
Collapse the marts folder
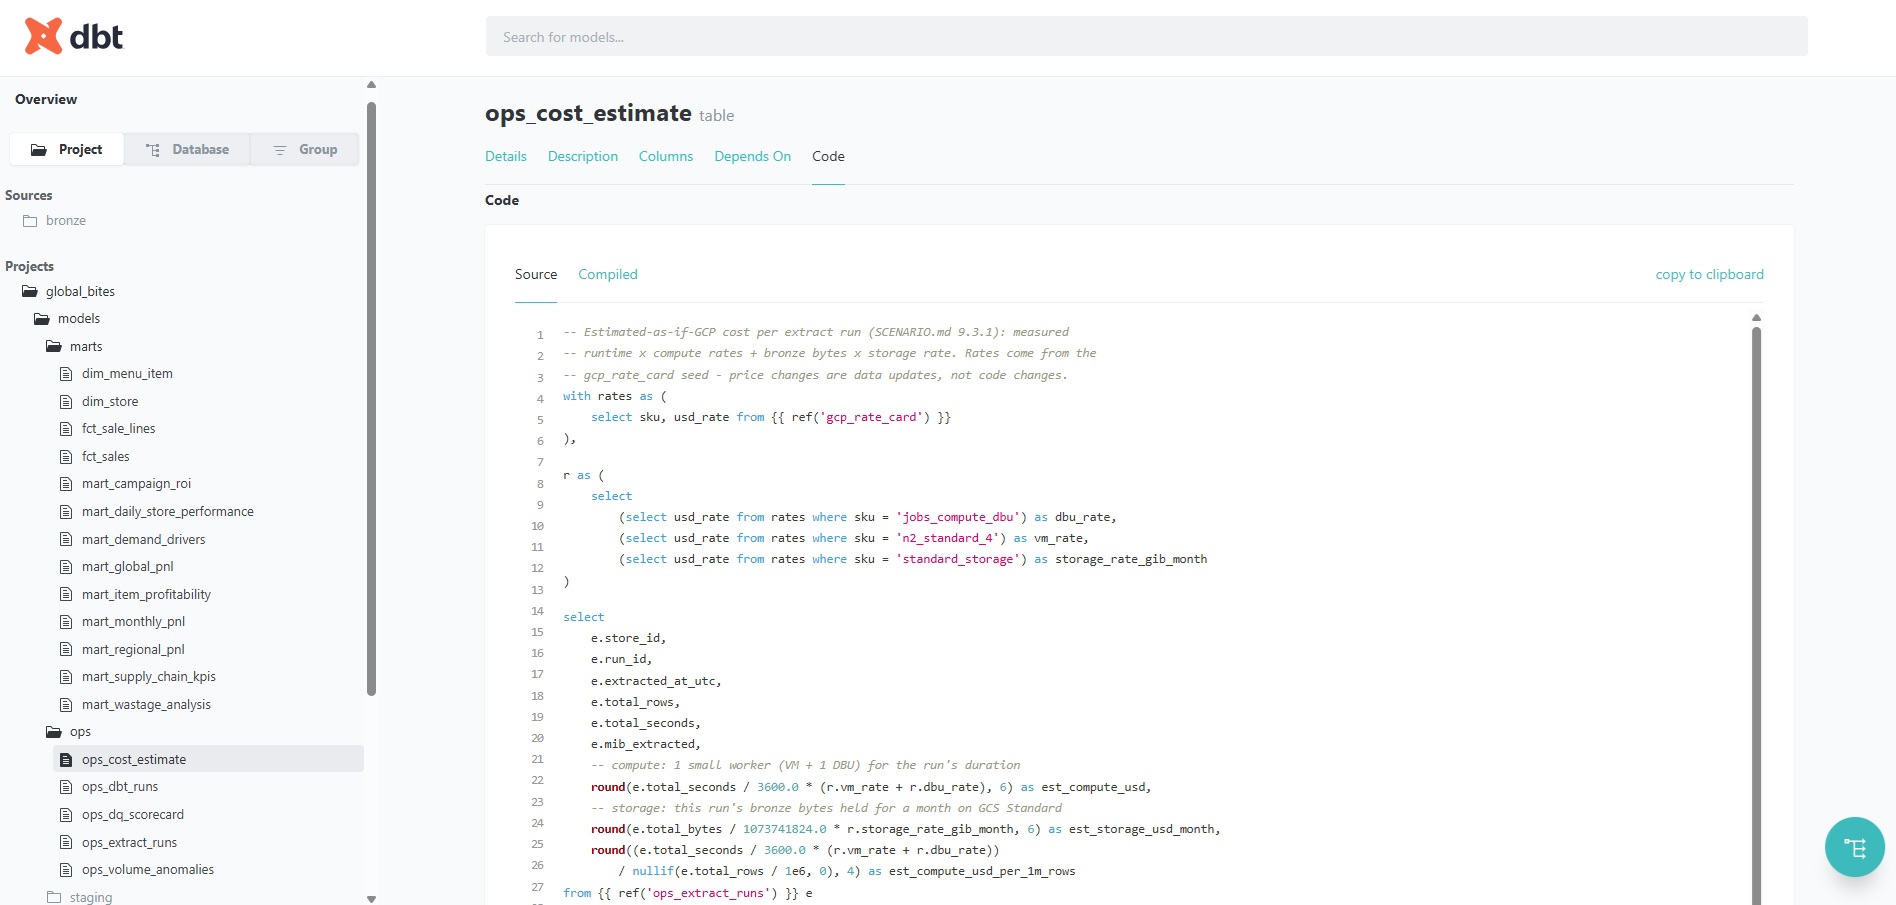point(86,347)
